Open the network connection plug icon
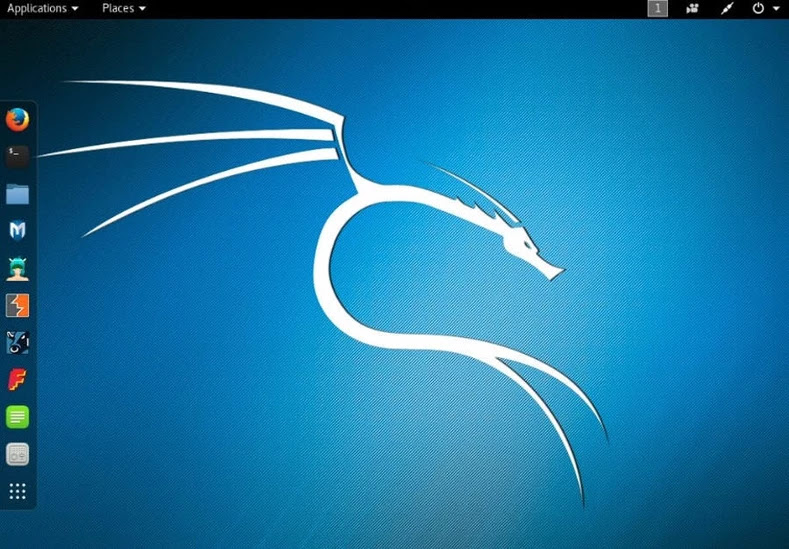This screenshot has height=549, width=789. [x=727, y=9]
